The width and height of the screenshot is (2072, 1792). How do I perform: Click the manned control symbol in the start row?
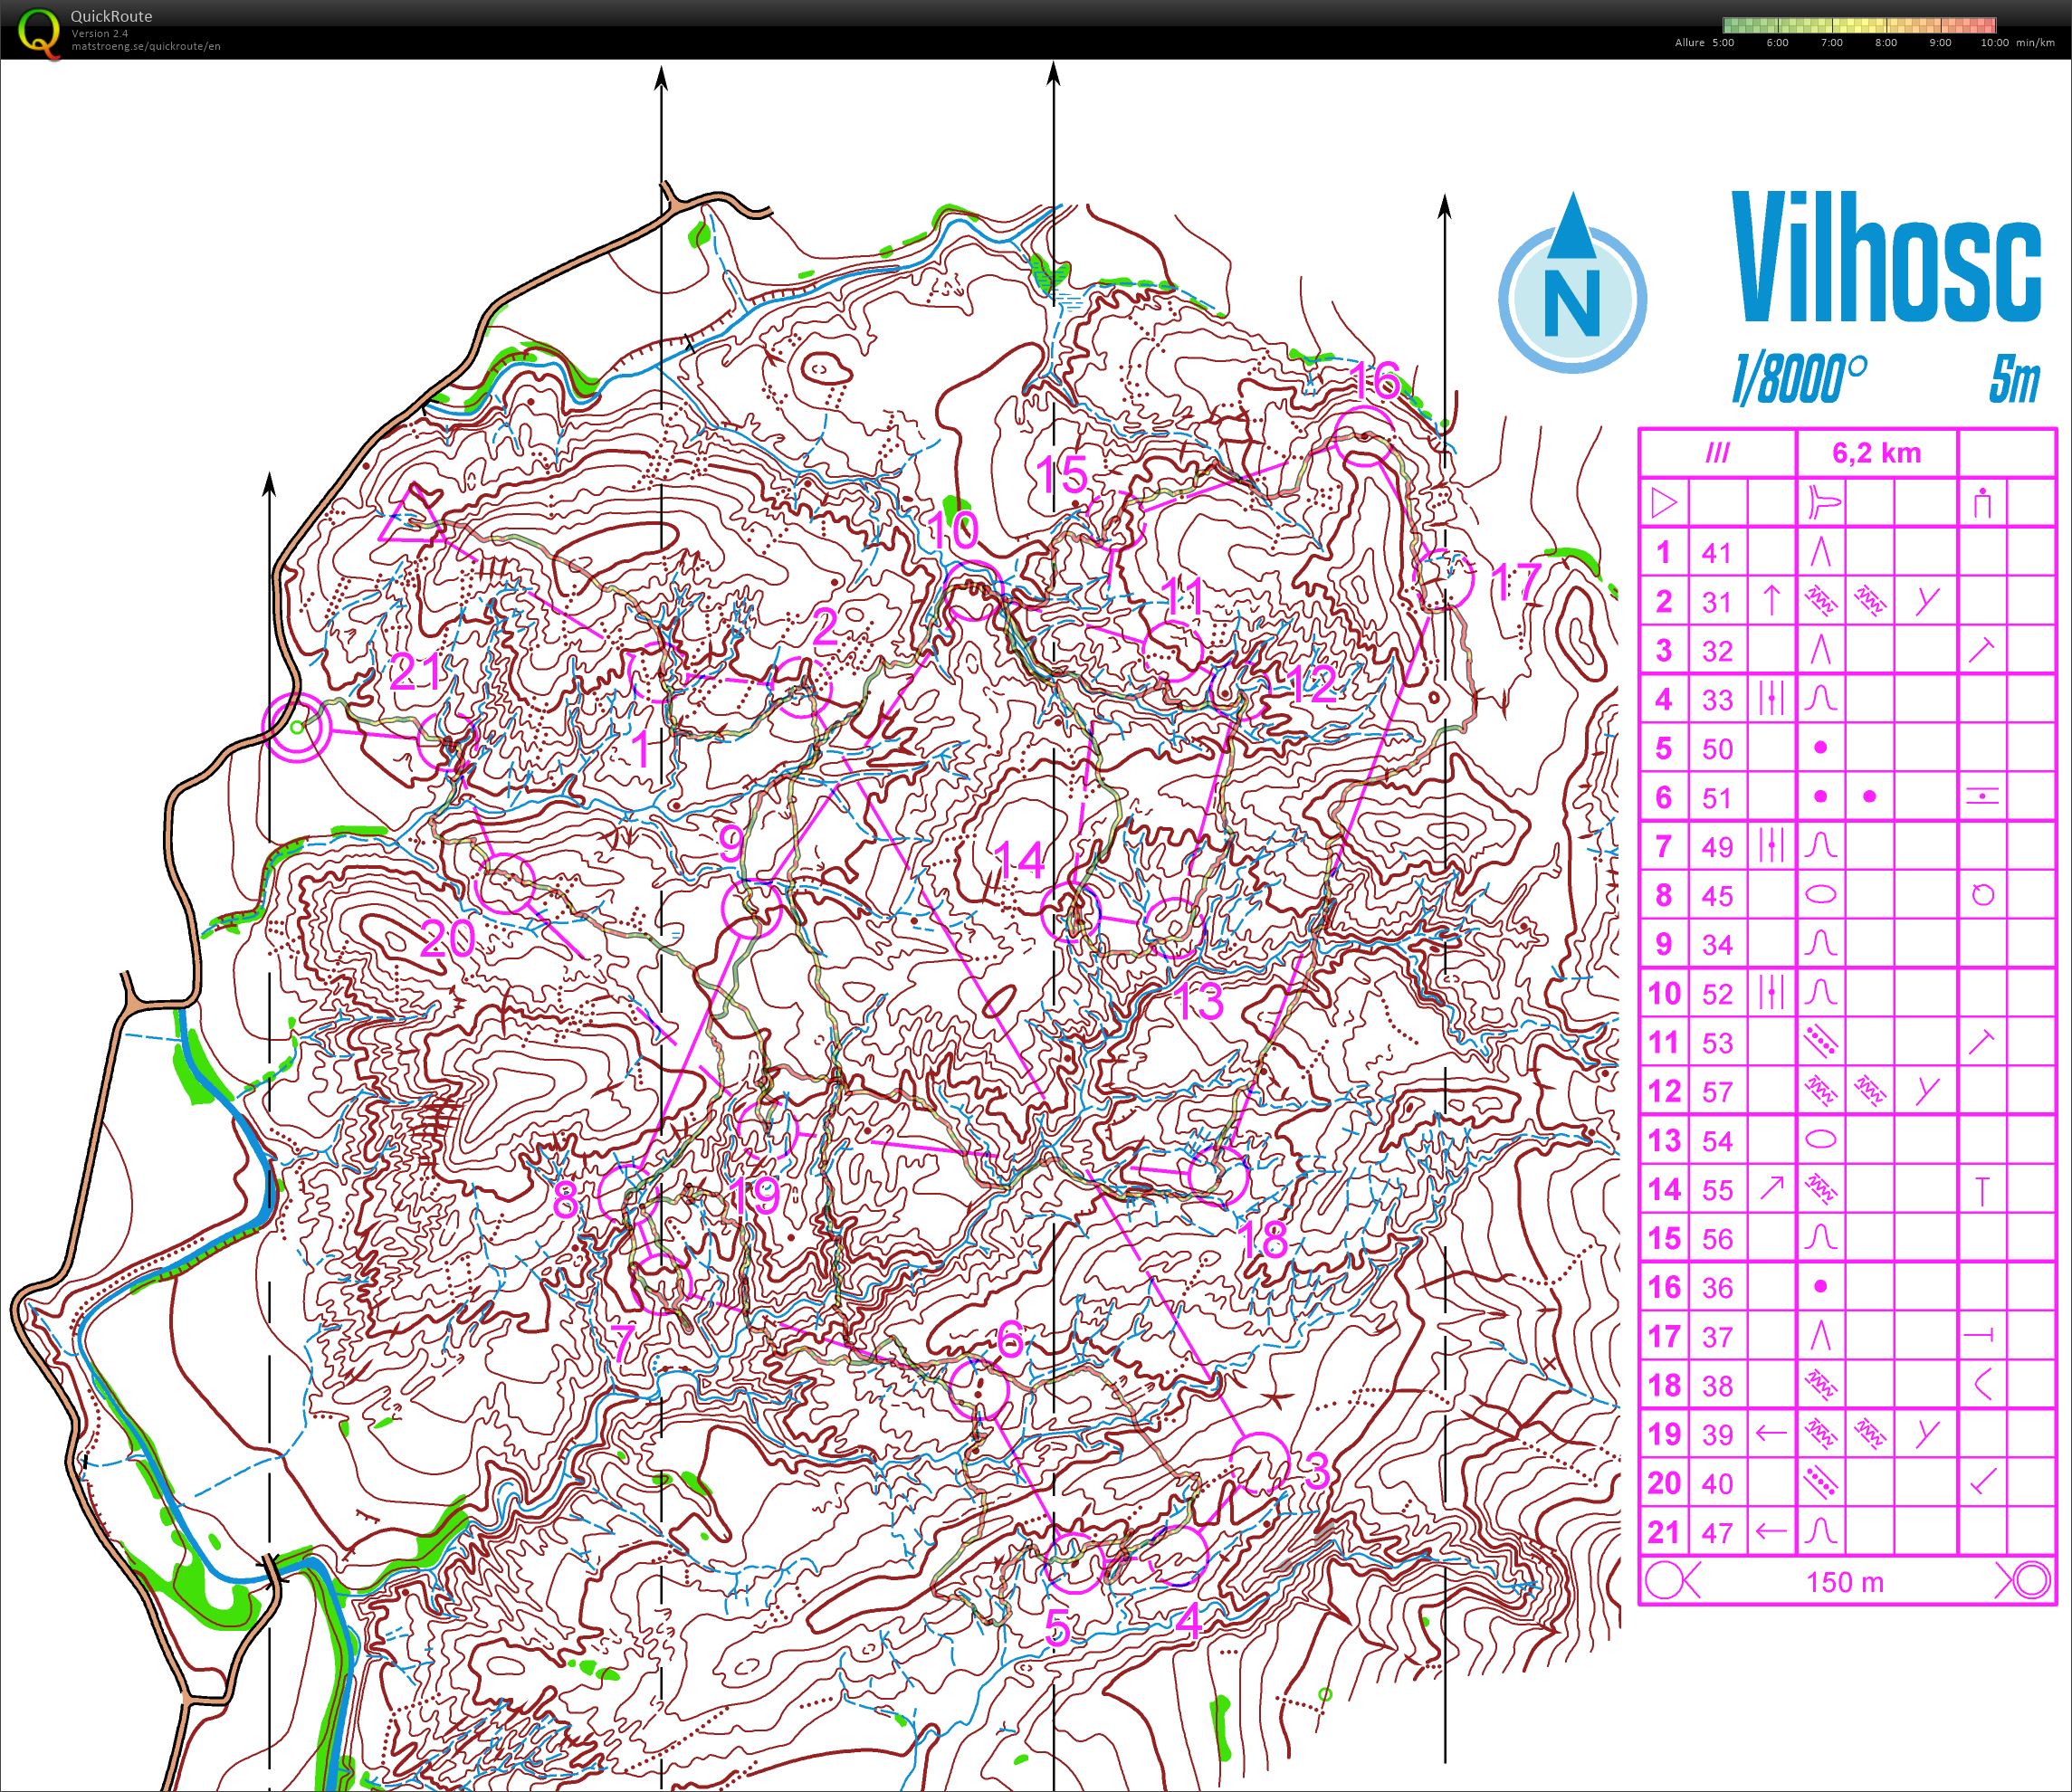pos(1982,503)
